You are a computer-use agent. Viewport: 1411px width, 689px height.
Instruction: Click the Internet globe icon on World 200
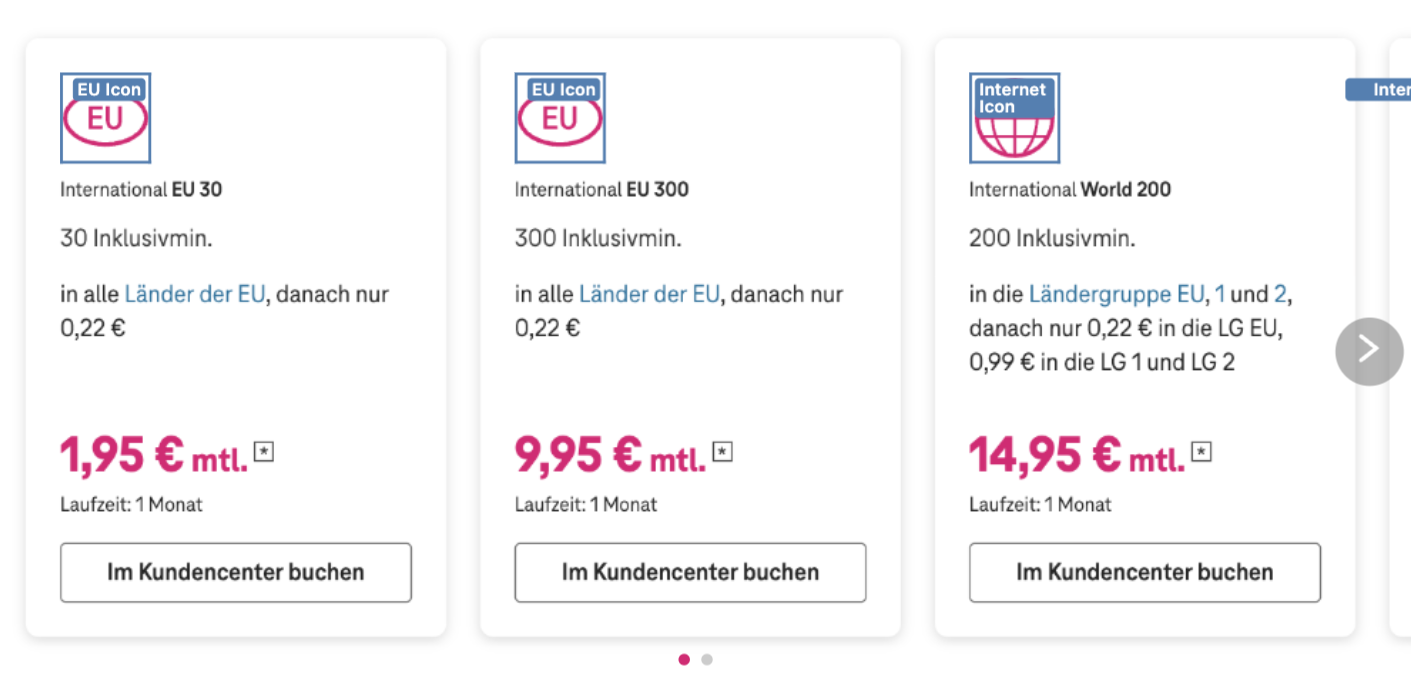click(x=1014, y=118)
